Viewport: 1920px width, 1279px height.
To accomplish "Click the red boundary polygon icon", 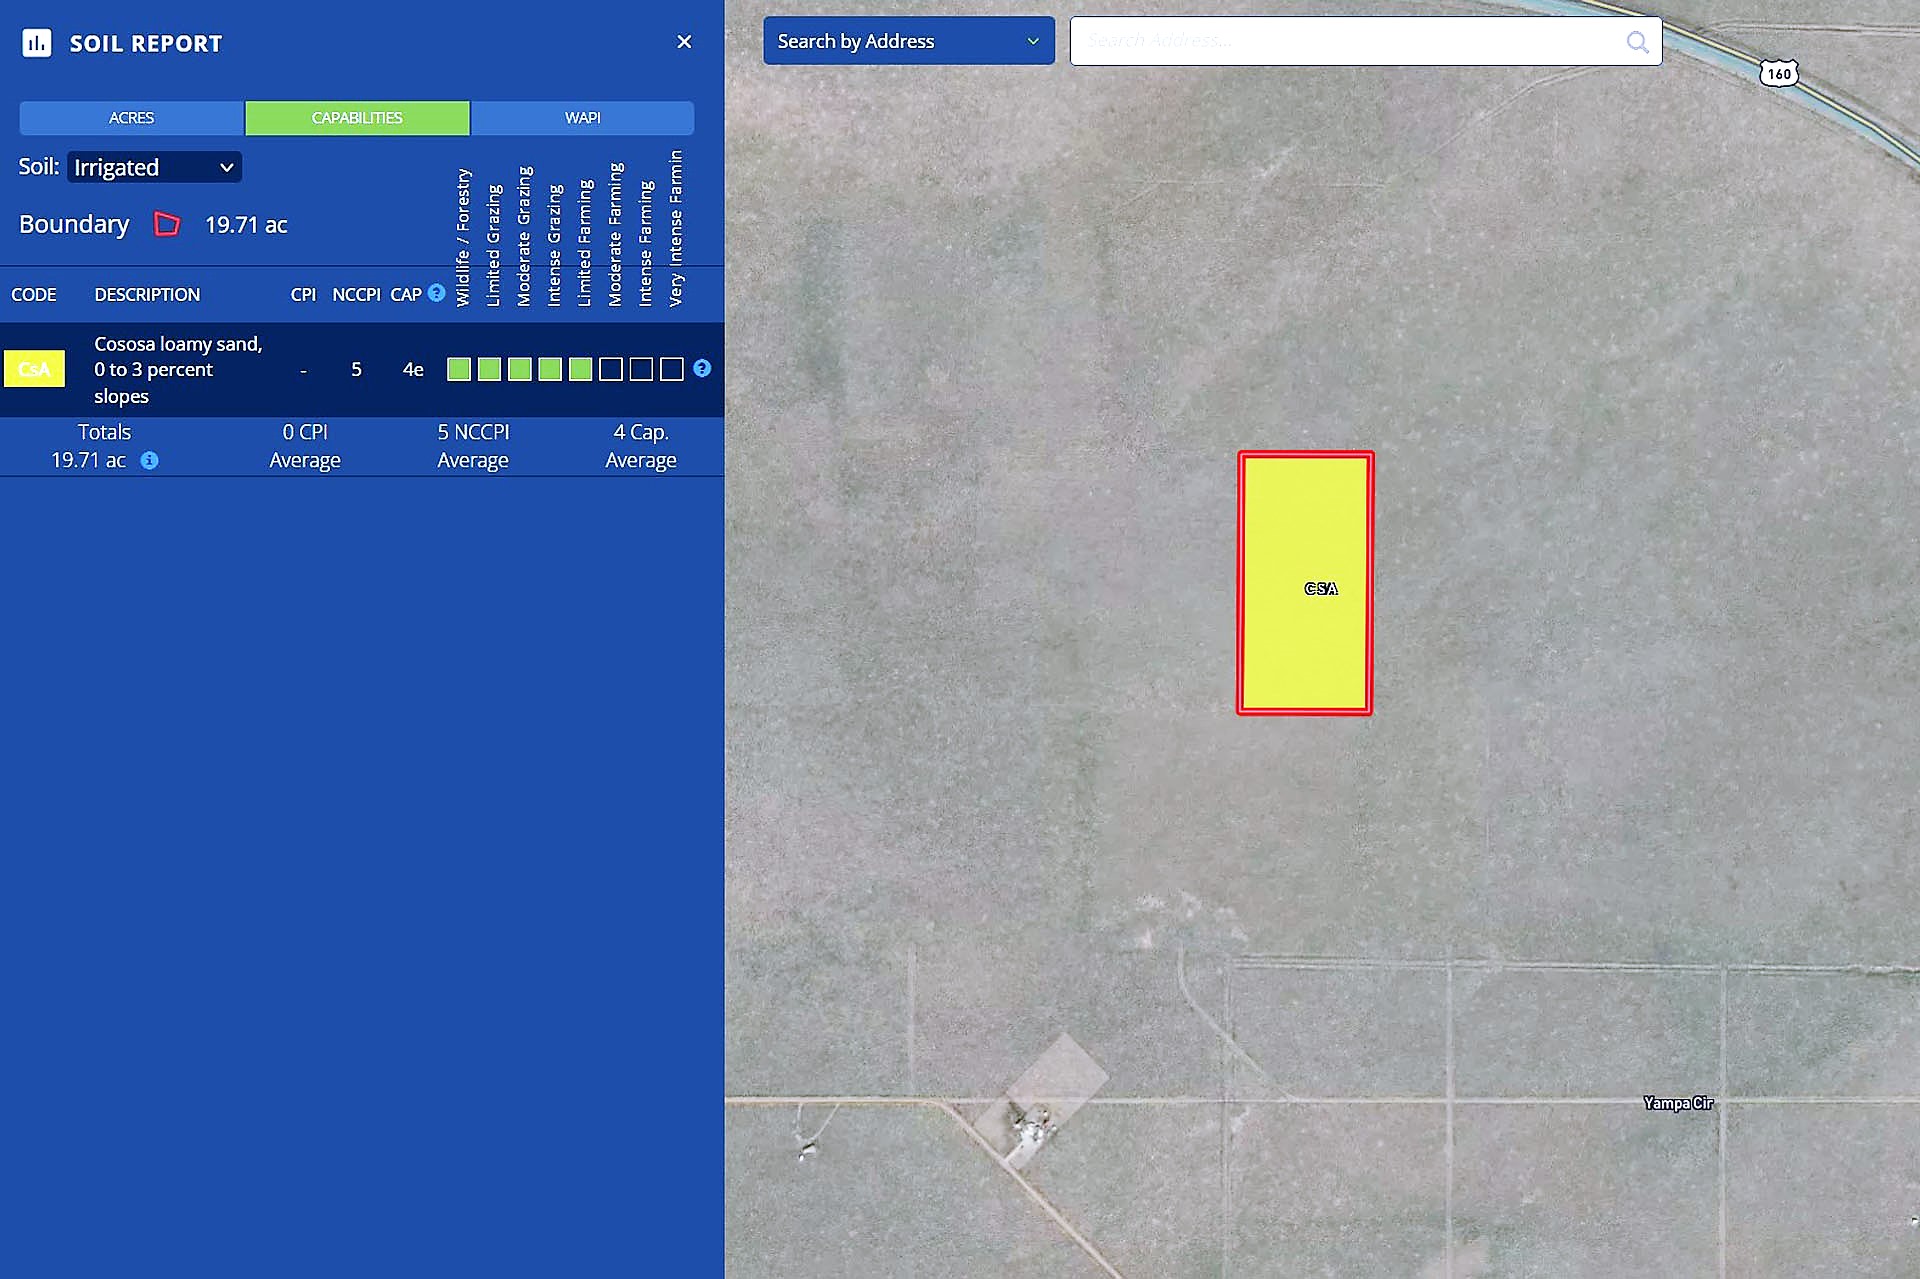I will click(x=167, y=224).
